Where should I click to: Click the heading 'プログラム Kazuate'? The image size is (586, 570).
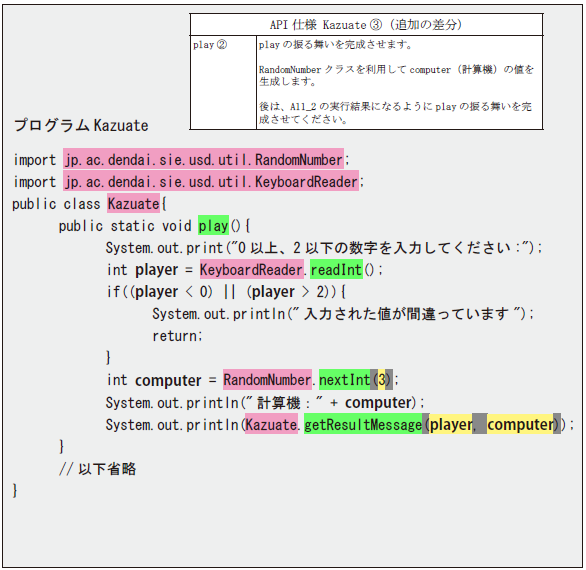81,125
